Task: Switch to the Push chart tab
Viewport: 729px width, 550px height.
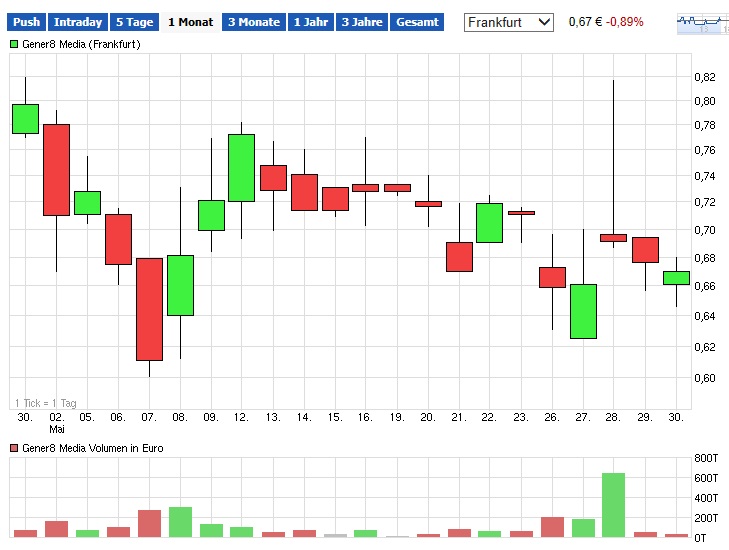Action: click(27, 22)
